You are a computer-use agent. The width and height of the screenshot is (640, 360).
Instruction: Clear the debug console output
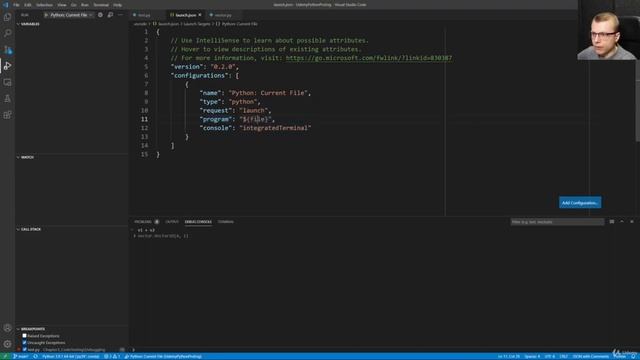pyautogui.click(x=611, y=222)
